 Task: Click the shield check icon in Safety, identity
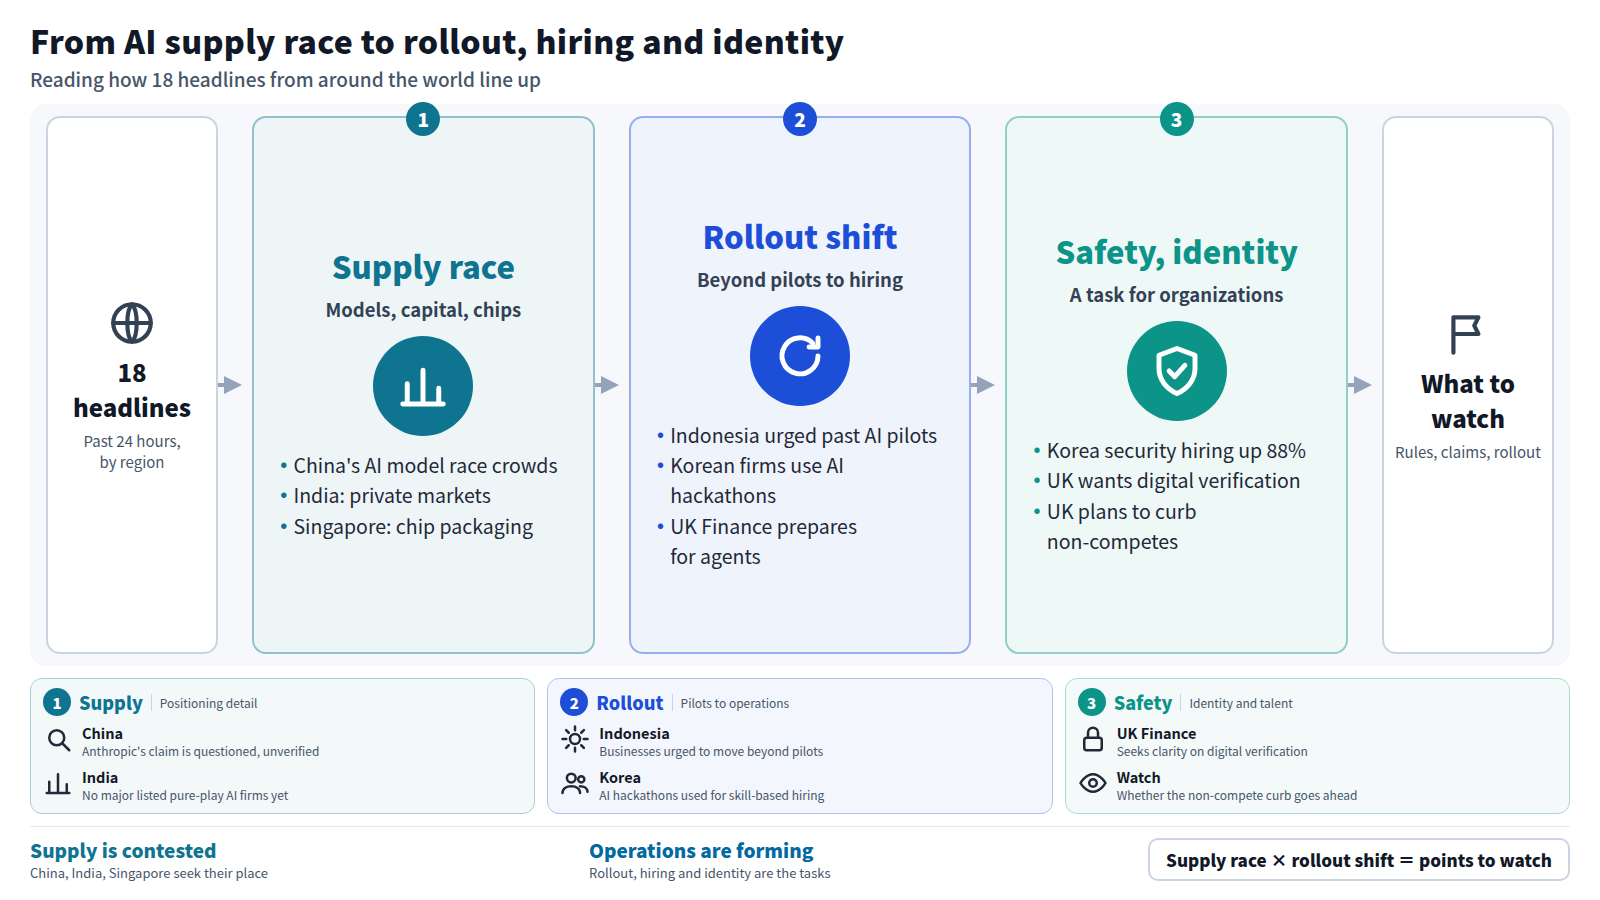point(1177,371)
